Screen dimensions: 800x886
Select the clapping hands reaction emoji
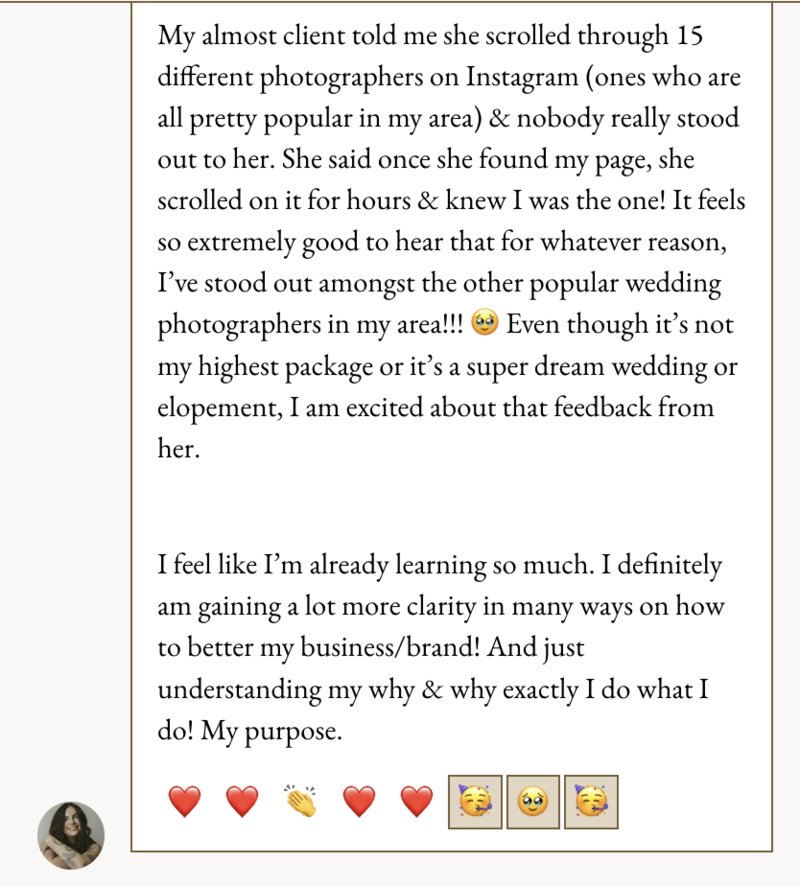click(x=300, y=801)
